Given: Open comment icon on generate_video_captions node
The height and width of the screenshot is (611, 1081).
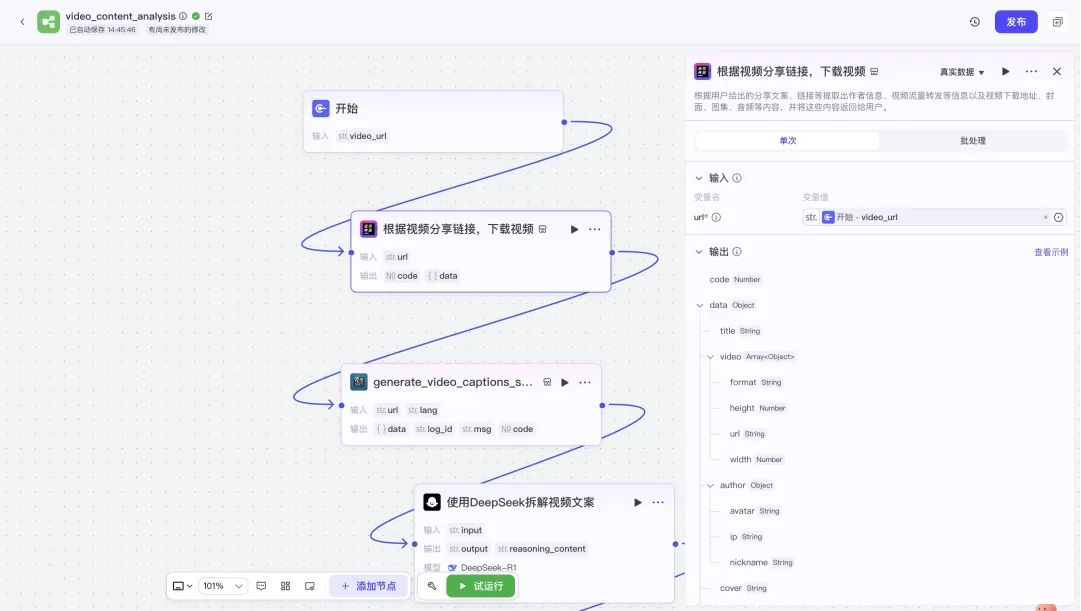Looking at the screenshot, I should coord(547,382).
